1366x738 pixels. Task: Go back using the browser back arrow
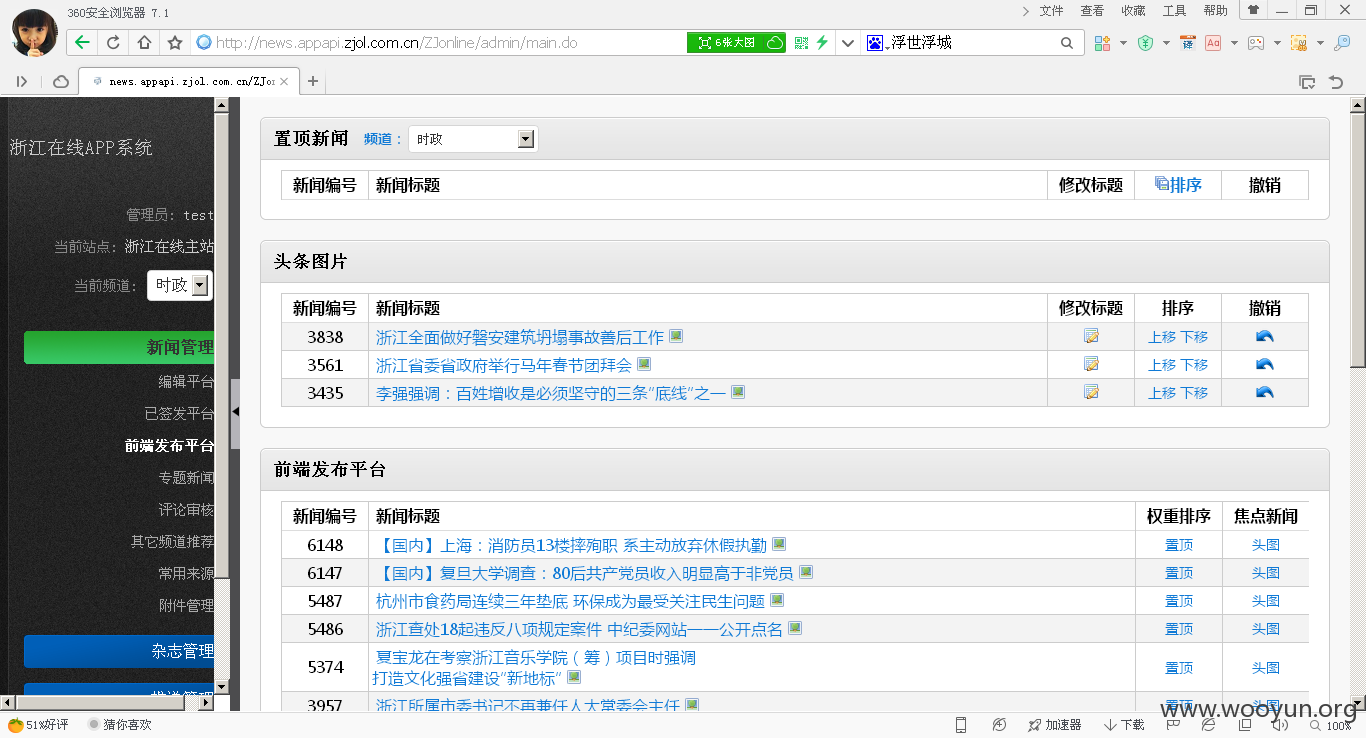click(82, 43)
